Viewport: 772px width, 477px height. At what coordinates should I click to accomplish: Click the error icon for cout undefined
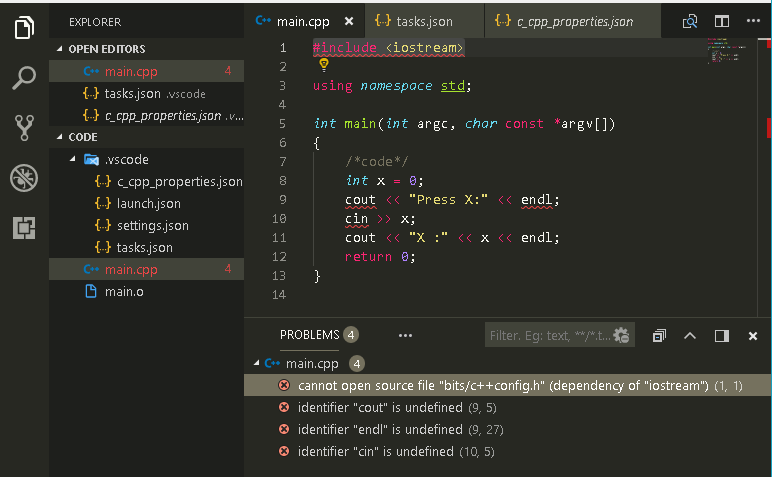284,407
